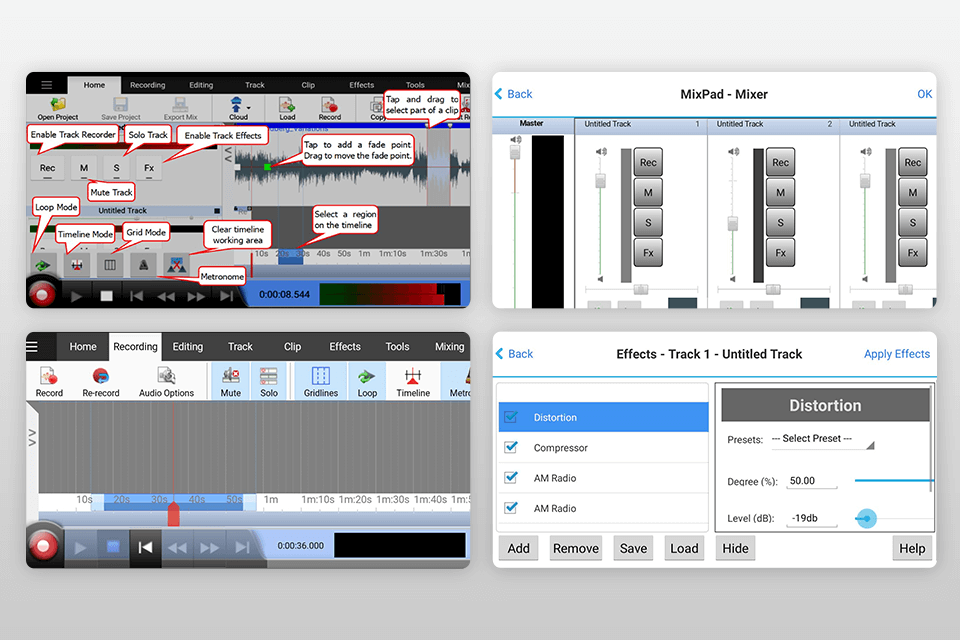
Task: Click the Export Mix icon
Action: point(181,106)
